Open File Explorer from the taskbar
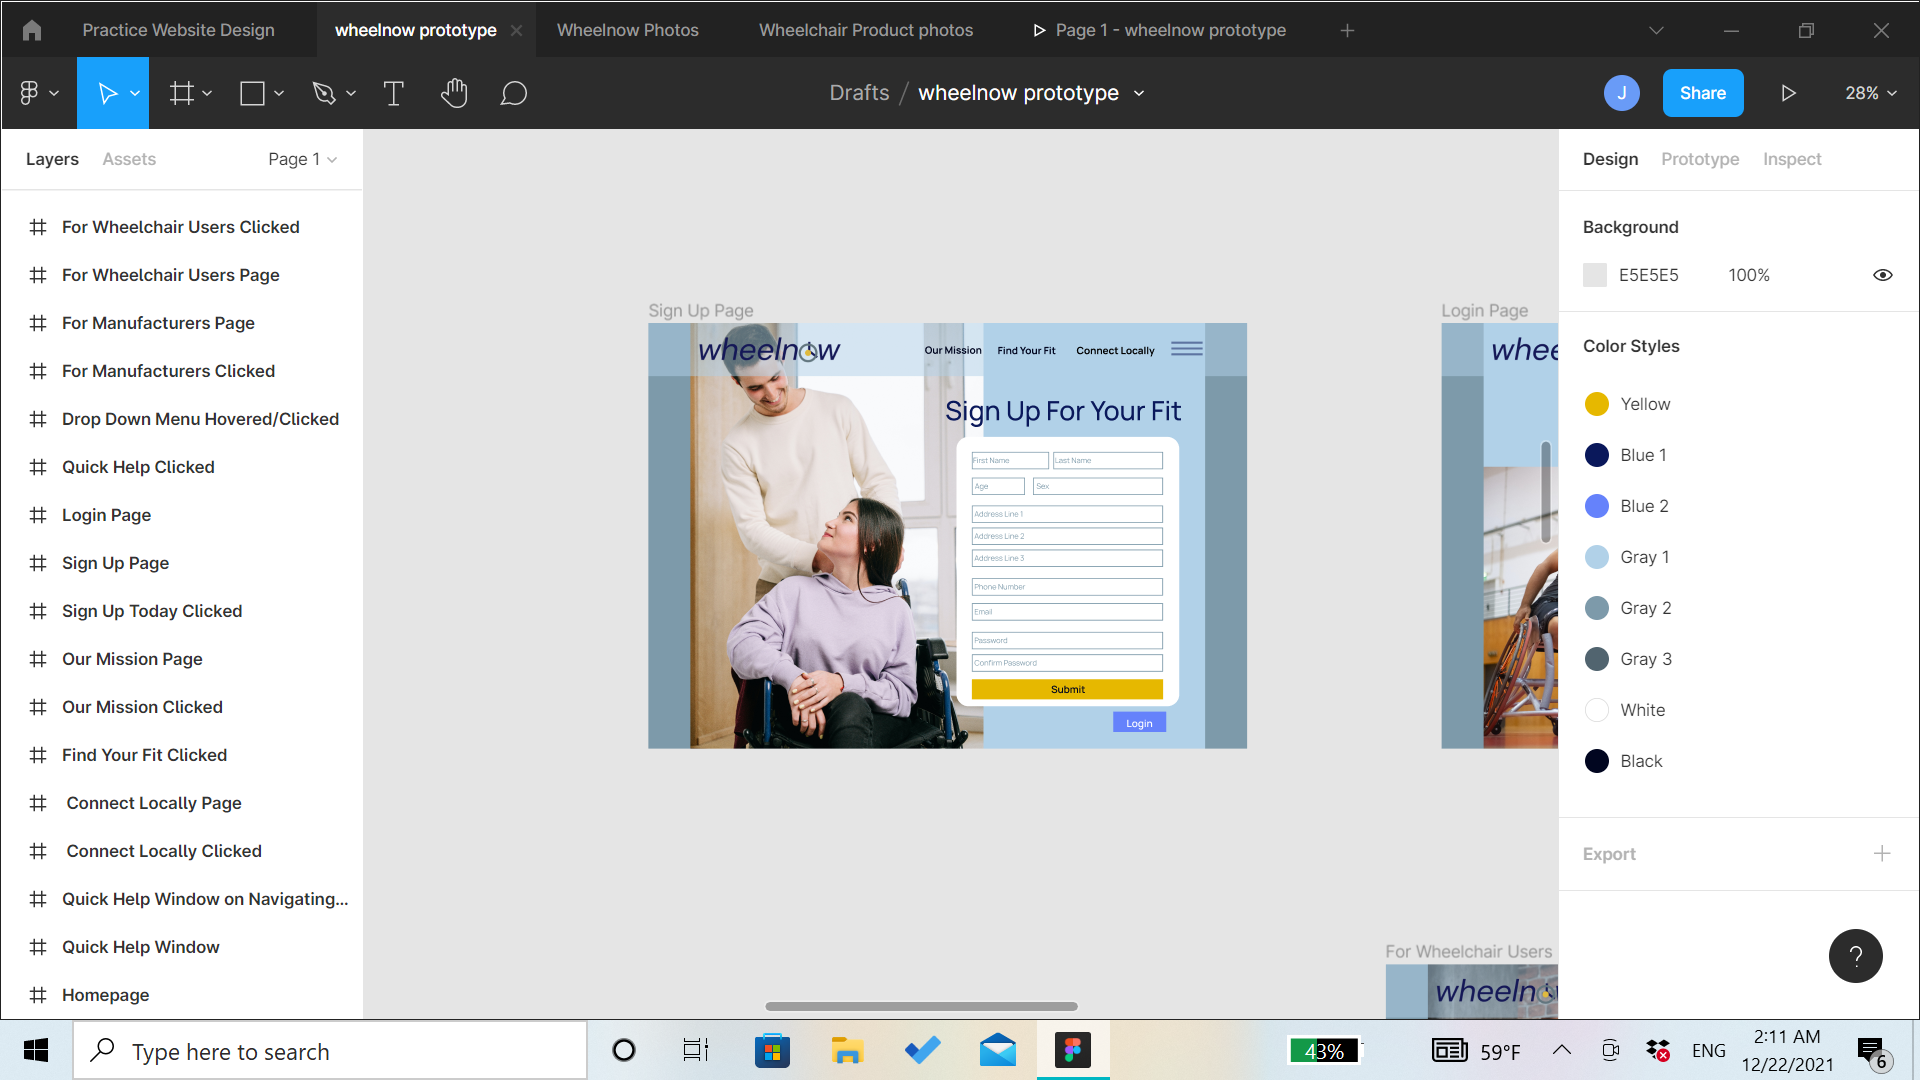 click(847, 1050)
